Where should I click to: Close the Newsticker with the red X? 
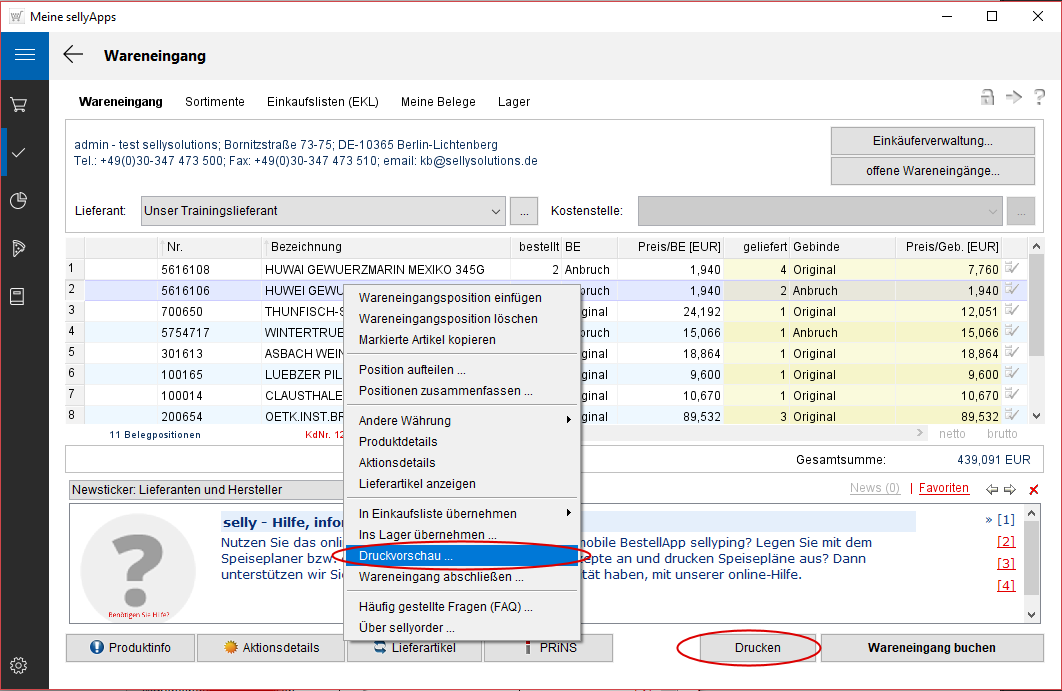click(x=1034, y=489)
